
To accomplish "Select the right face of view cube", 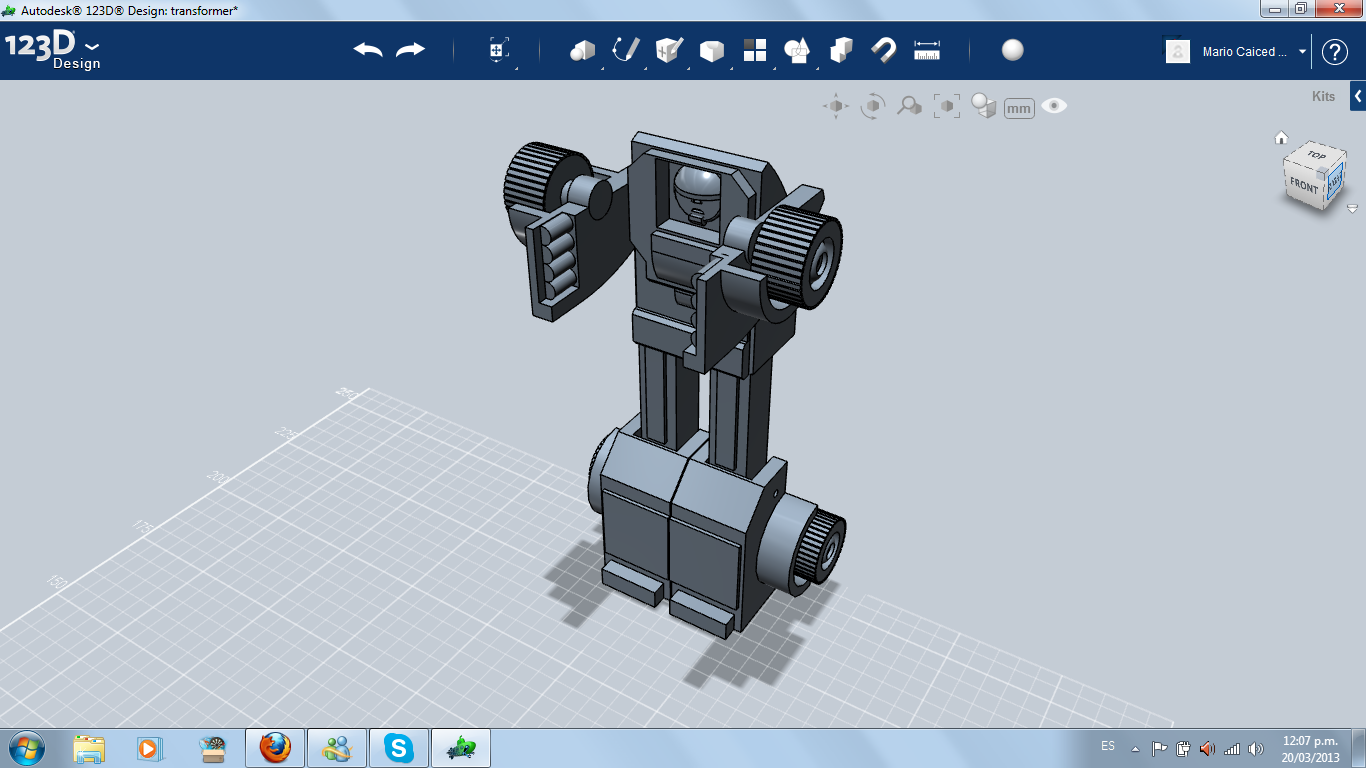I will (x=1334, y=181).
